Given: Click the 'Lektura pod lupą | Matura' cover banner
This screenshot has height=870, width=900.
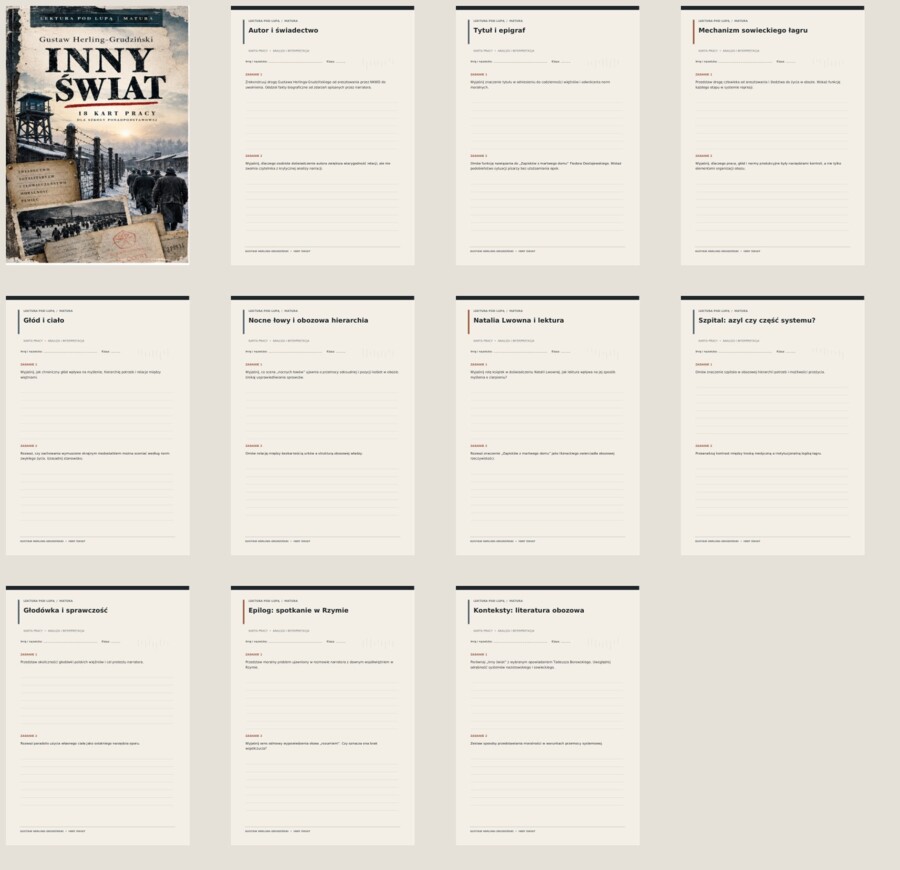Looking at the screenshot, I should click(96, 18).
